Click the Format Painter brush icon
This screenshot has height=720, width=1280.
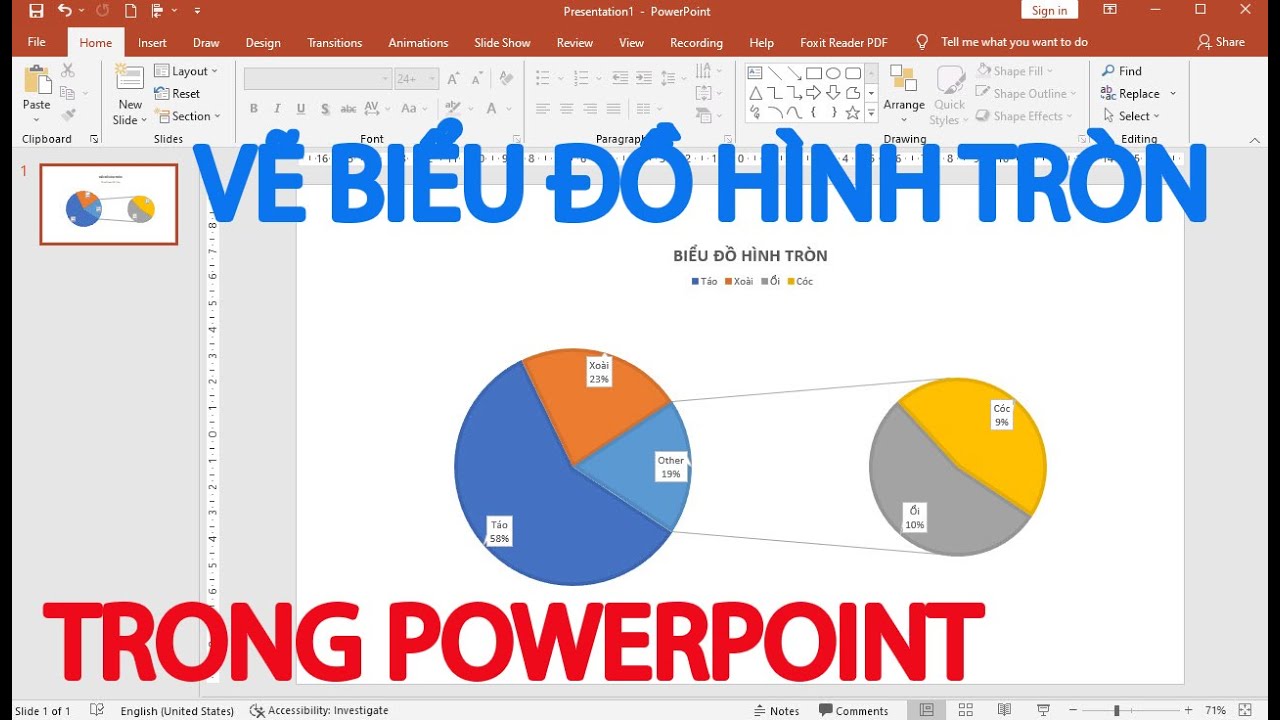pyautogui.click(x=68, y=116)
